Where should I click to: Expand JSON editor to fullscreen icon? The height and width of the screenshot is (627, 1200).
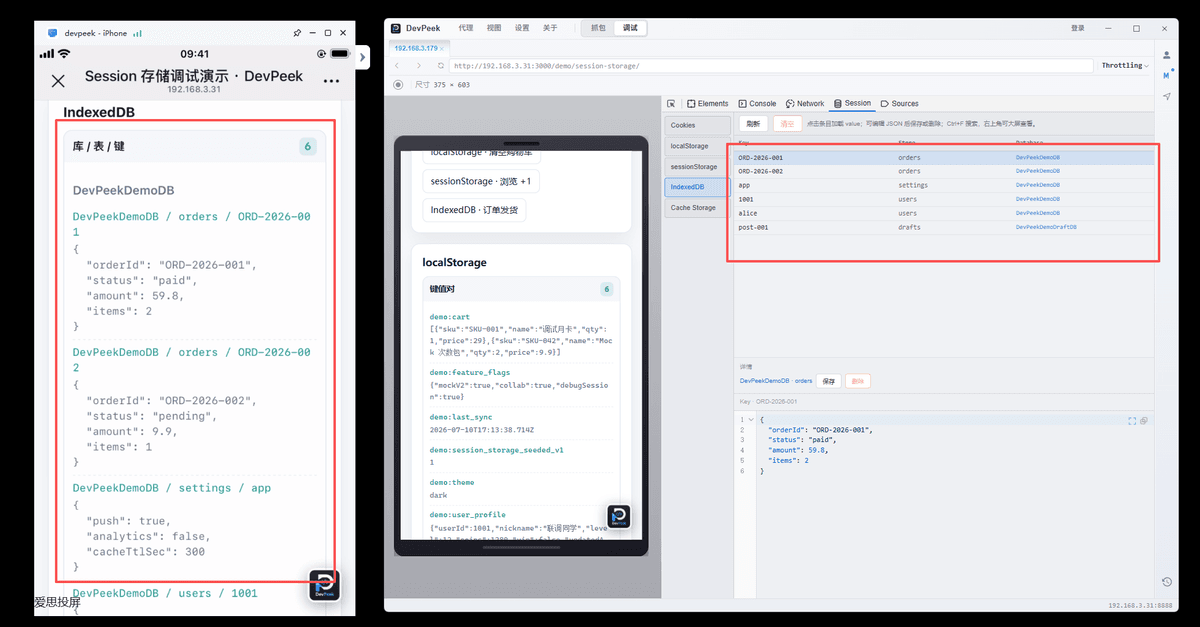coord(1132,421)
